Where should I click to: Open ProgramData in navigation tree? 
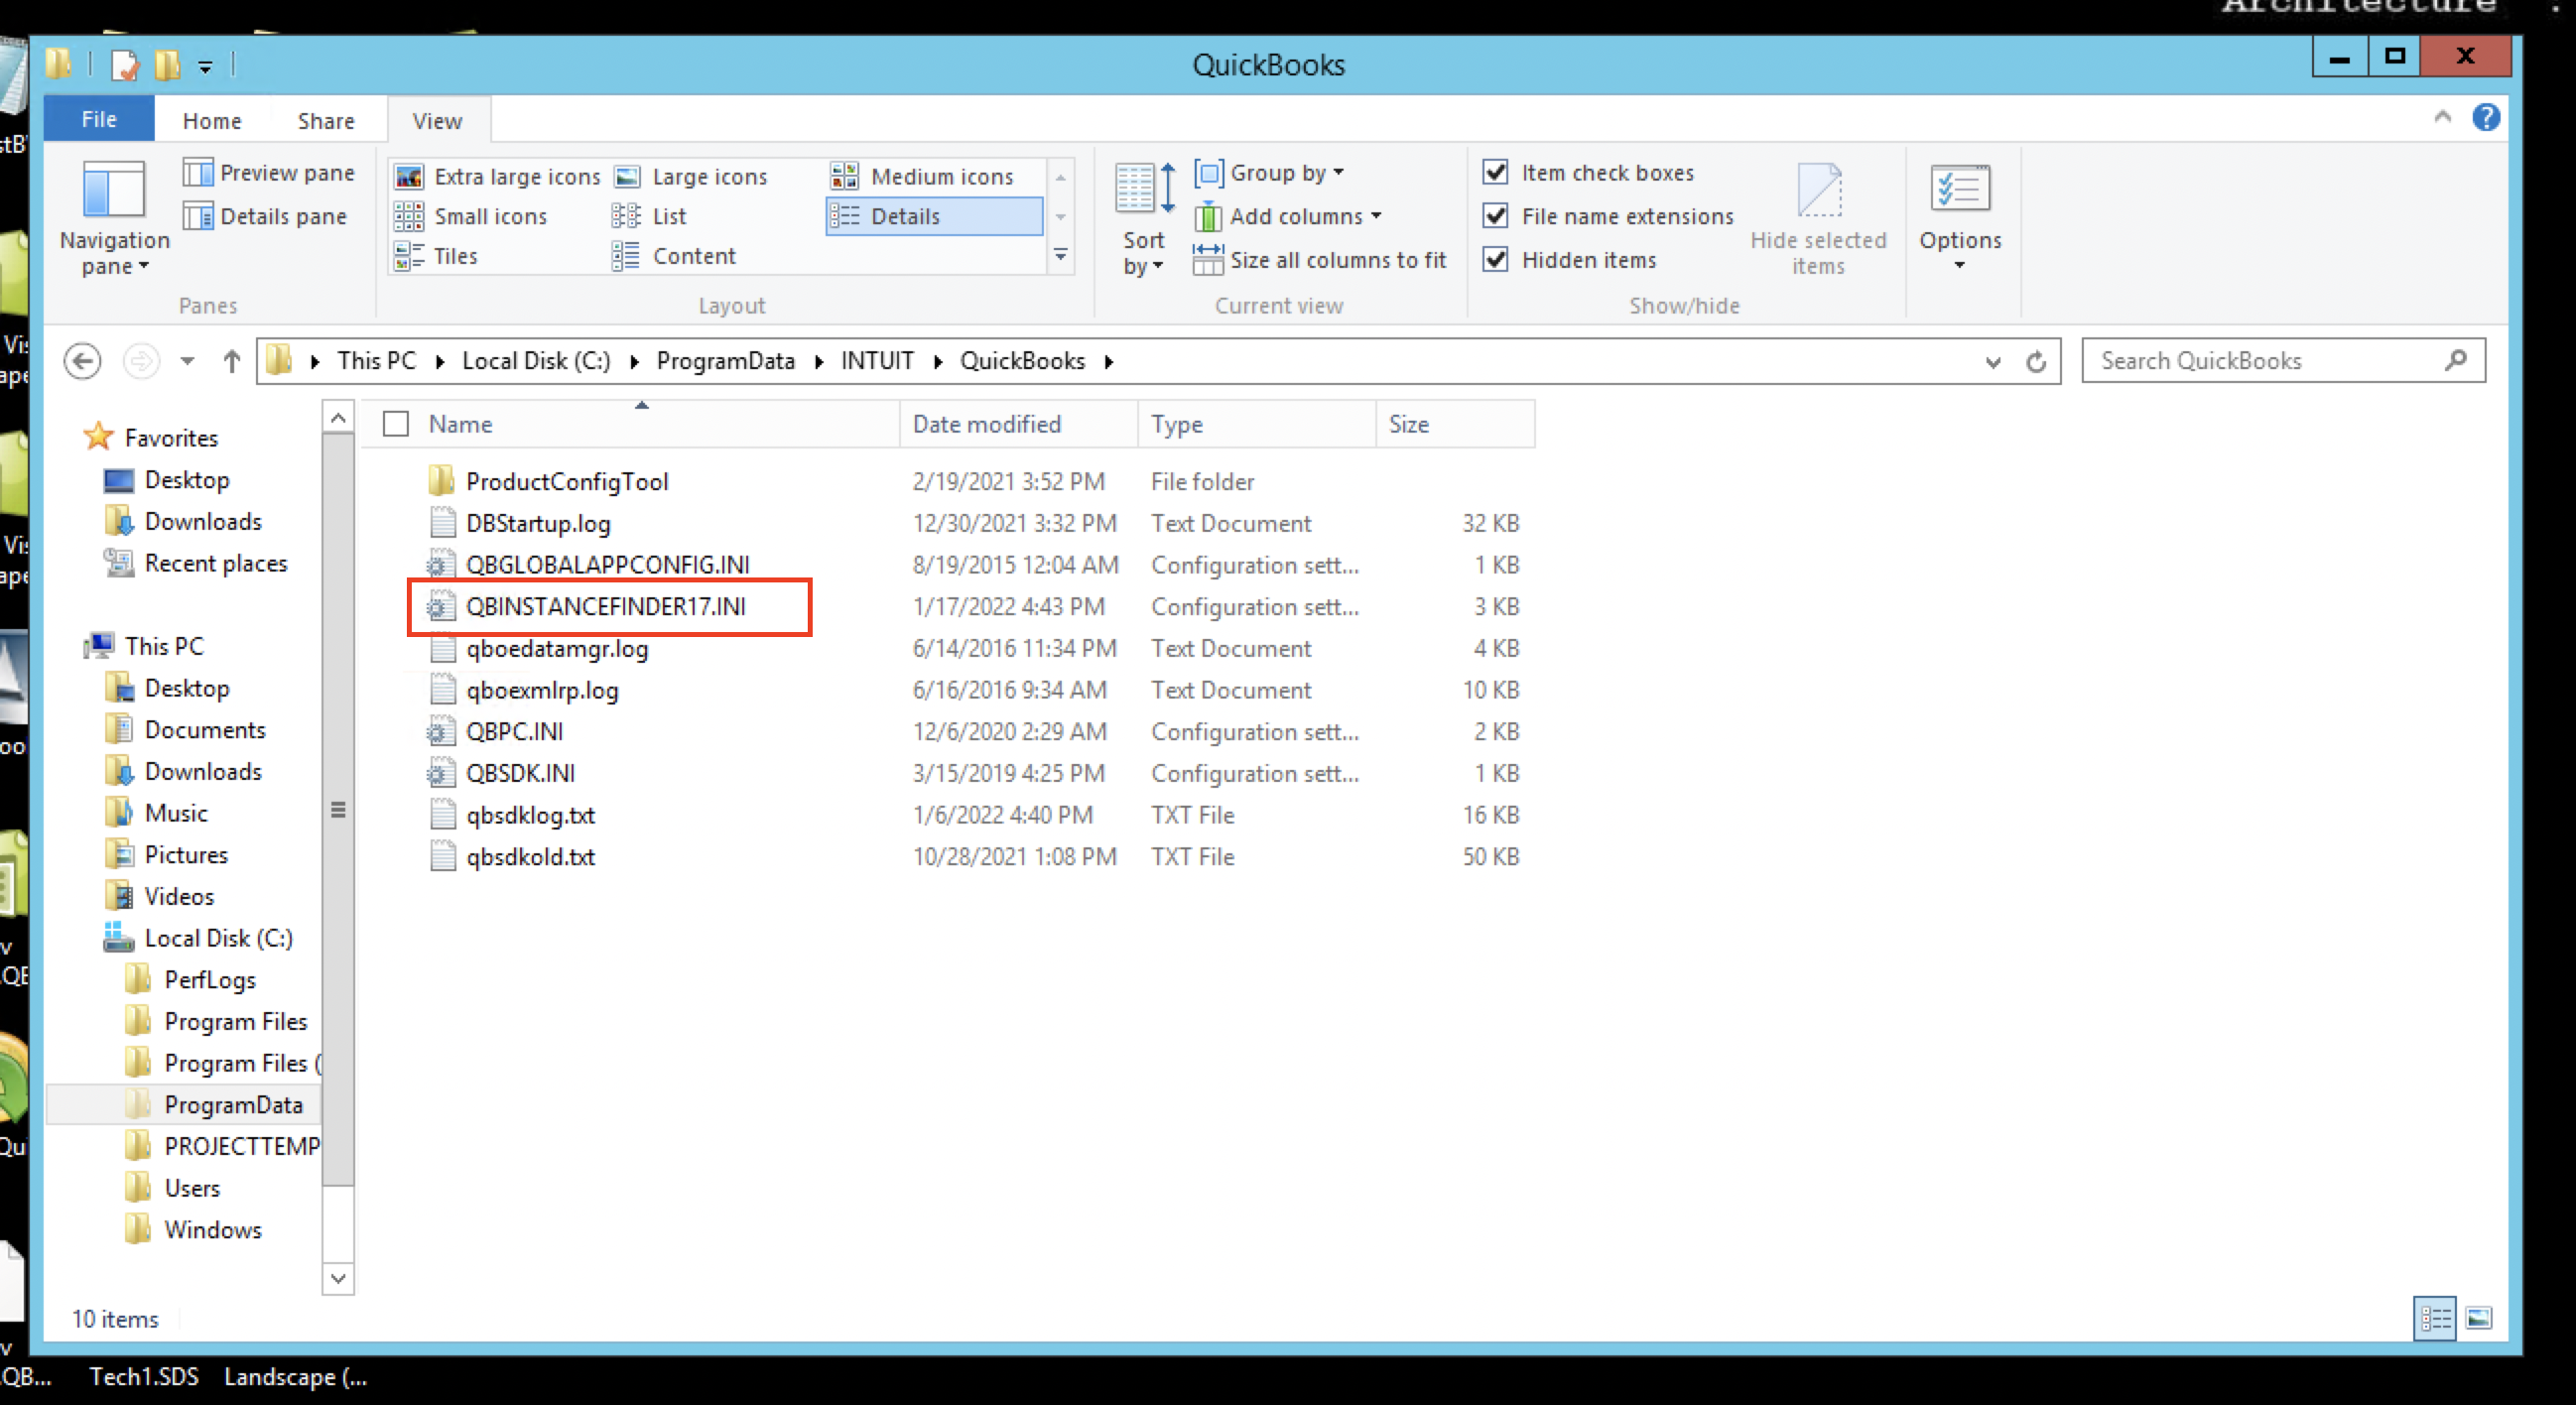coord(233,1105)
